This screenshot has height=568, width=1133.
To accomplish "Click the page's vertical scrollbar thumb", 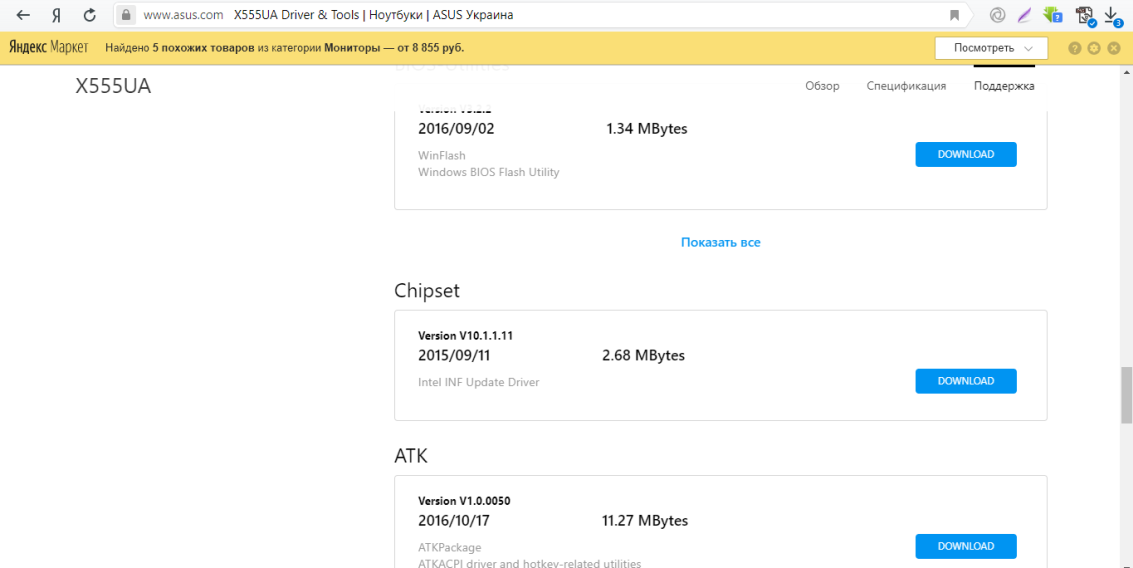I will point(1126,395).
